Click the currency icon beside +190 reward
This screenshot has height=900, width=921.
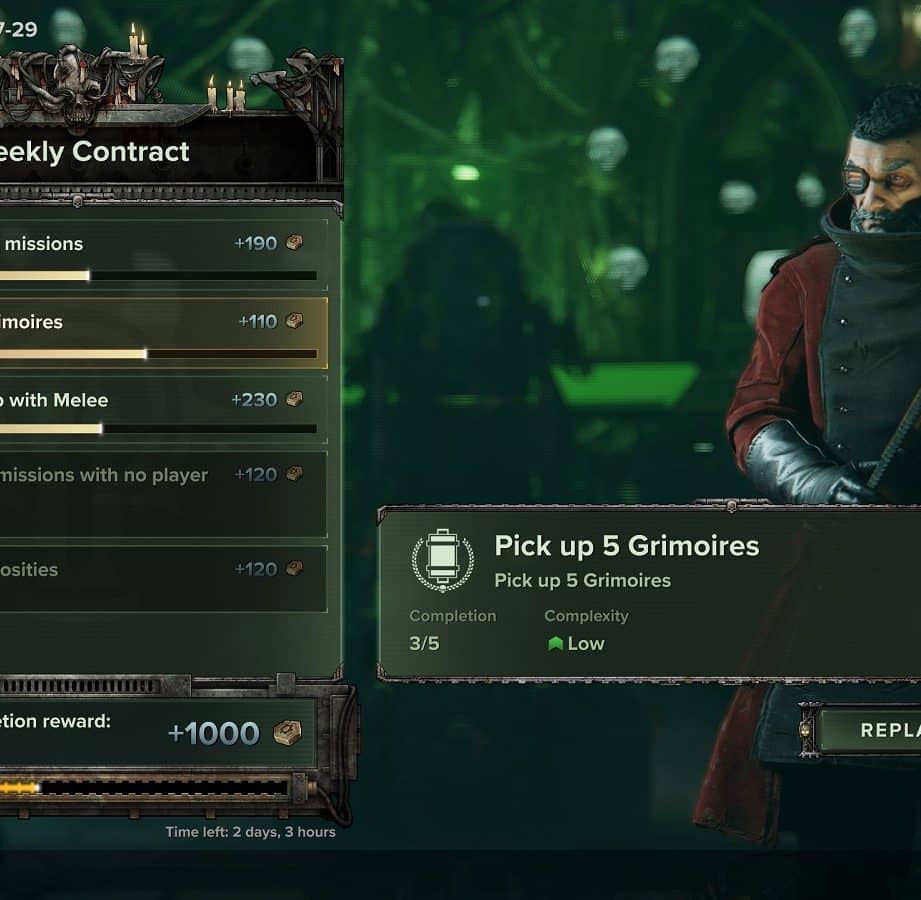pos(294,243)
